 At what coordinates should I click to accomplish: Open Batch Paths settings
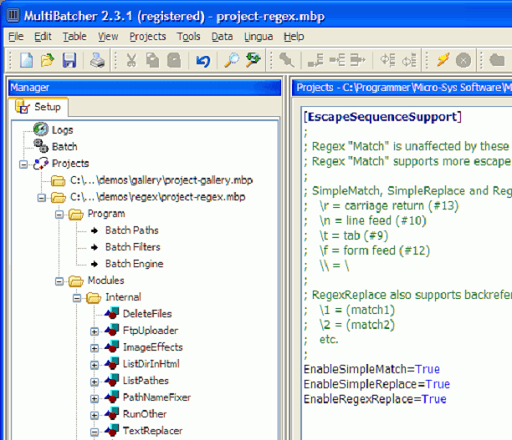[x=132, y=230]
